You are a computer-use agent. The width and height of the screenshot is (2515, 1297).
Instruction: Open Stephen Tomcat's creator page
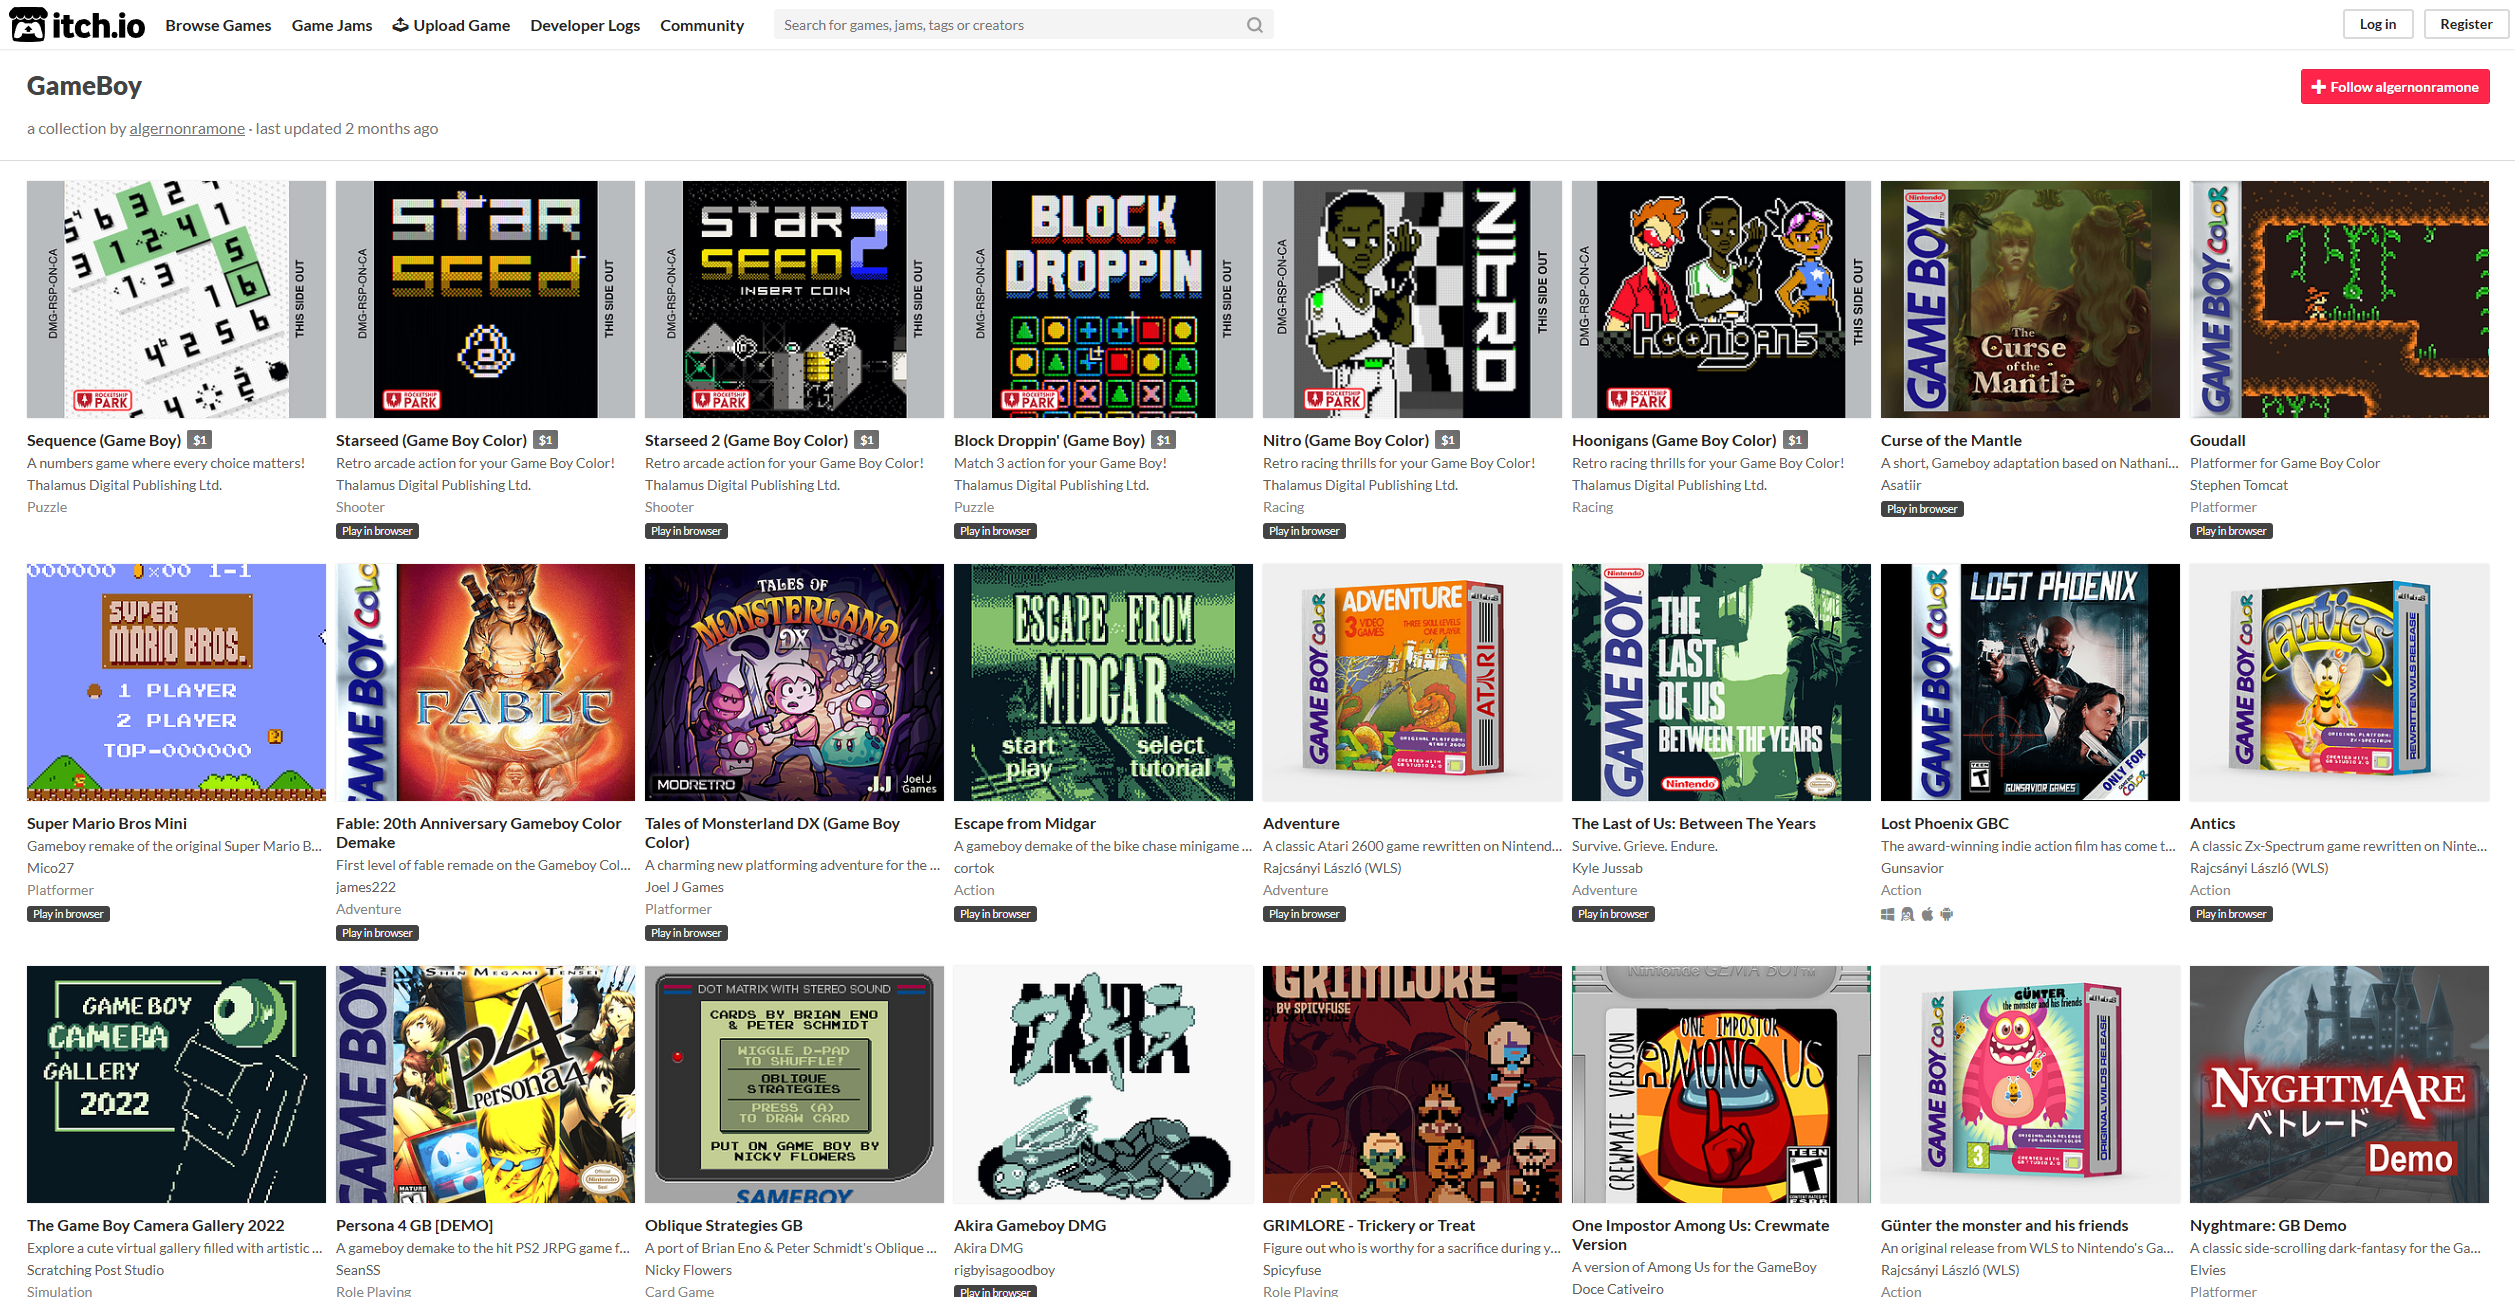[x=2238, y=485]
